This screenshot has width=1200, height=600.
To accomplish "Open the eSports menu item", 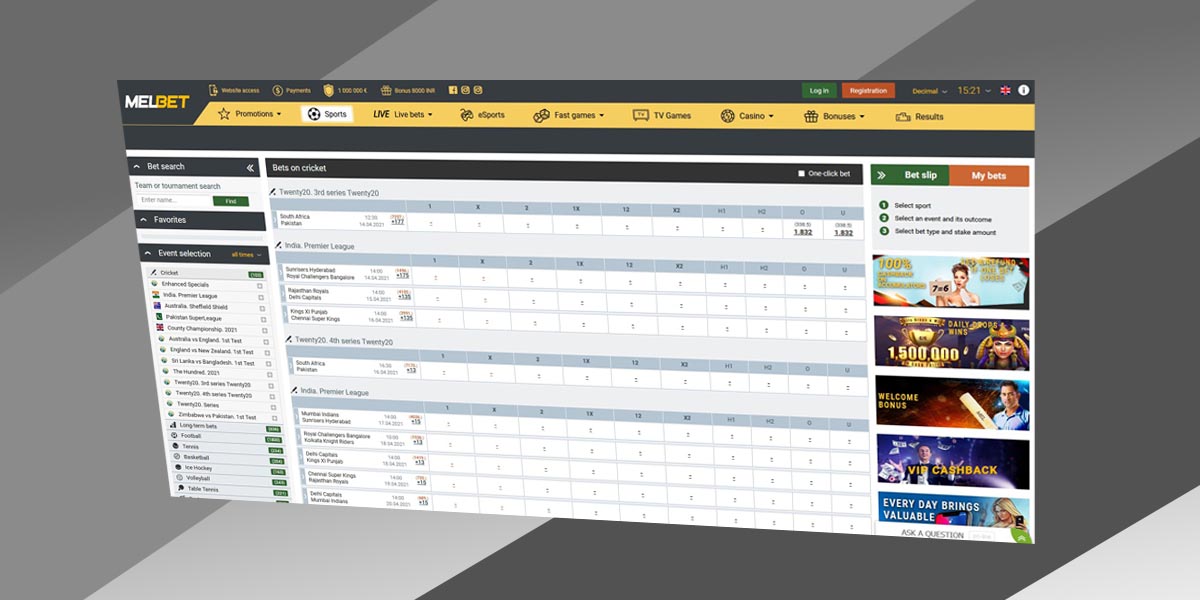I will [x=482, y=115].
